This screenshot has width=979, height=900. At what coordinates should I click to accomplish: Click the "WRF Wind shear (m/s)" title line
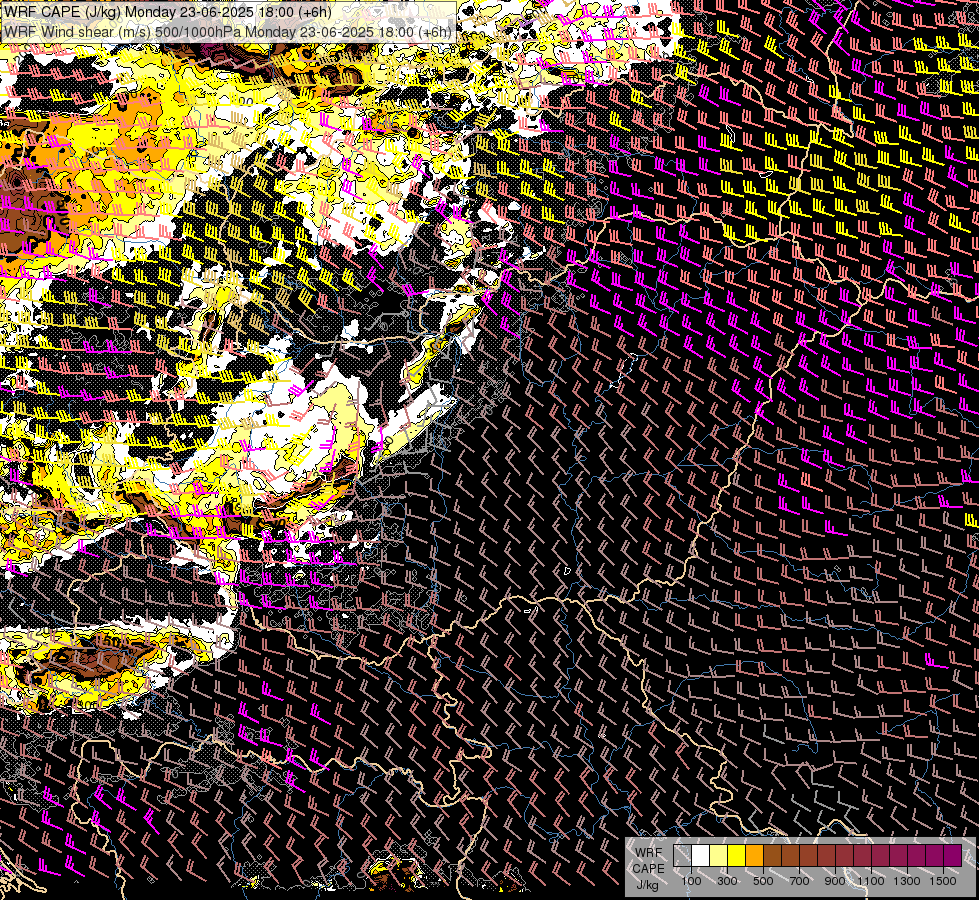[228, 32]
